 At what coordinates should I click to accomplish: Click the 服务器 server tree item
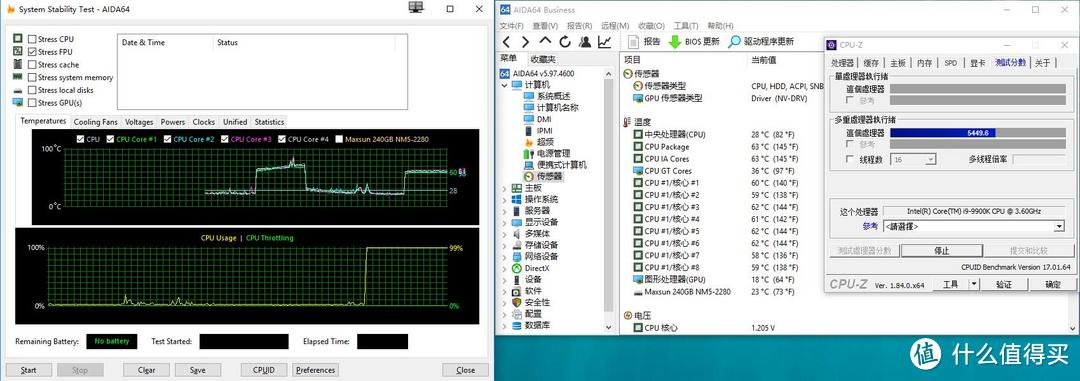[530, 211]
